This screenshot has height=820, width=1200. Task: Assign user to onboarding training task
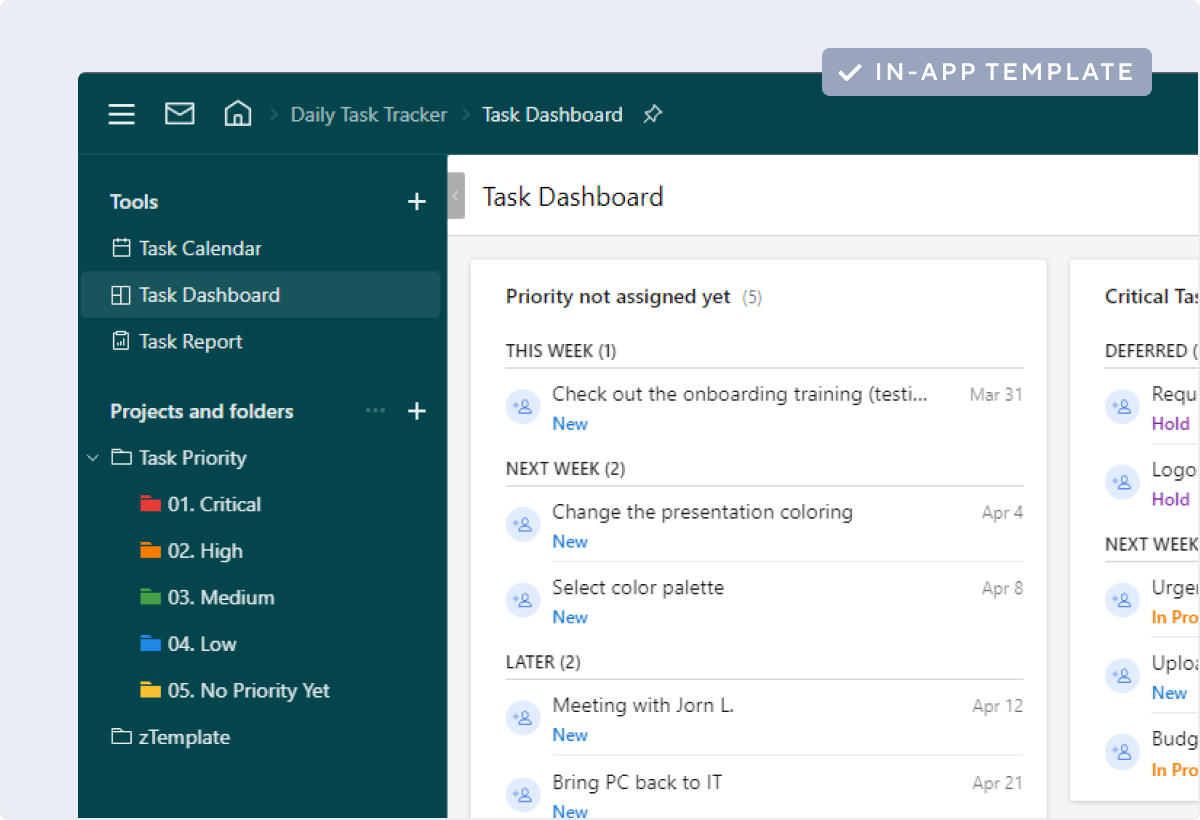point(523,406)
